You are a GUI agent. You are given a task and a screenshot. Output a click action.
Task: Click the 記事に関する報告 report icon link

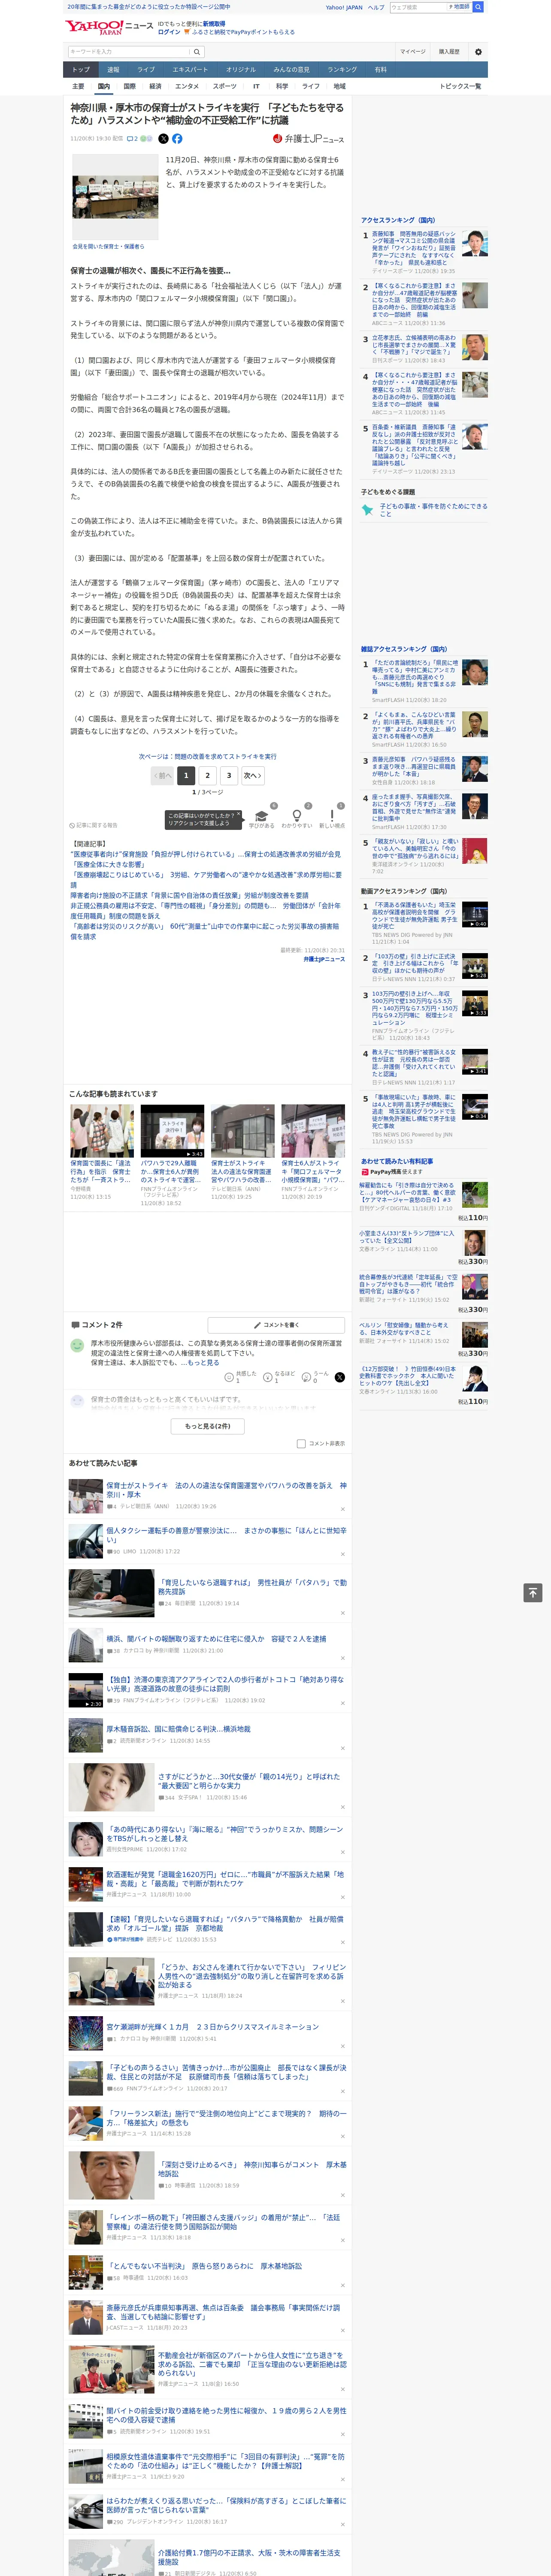[93, 825]
